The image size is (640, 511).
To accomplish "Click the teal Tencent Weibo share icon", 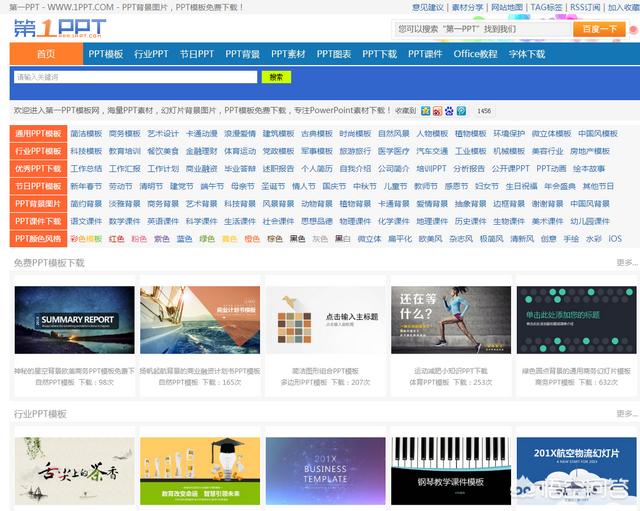I will 461,111.
